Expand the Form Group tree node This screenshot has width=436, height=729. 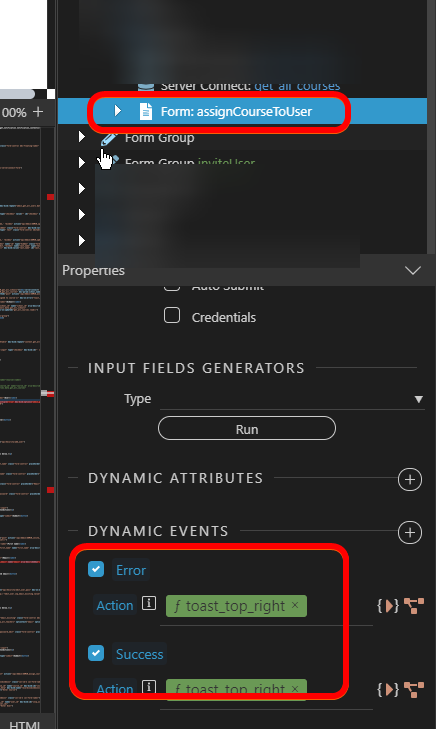tap(82, 137)
